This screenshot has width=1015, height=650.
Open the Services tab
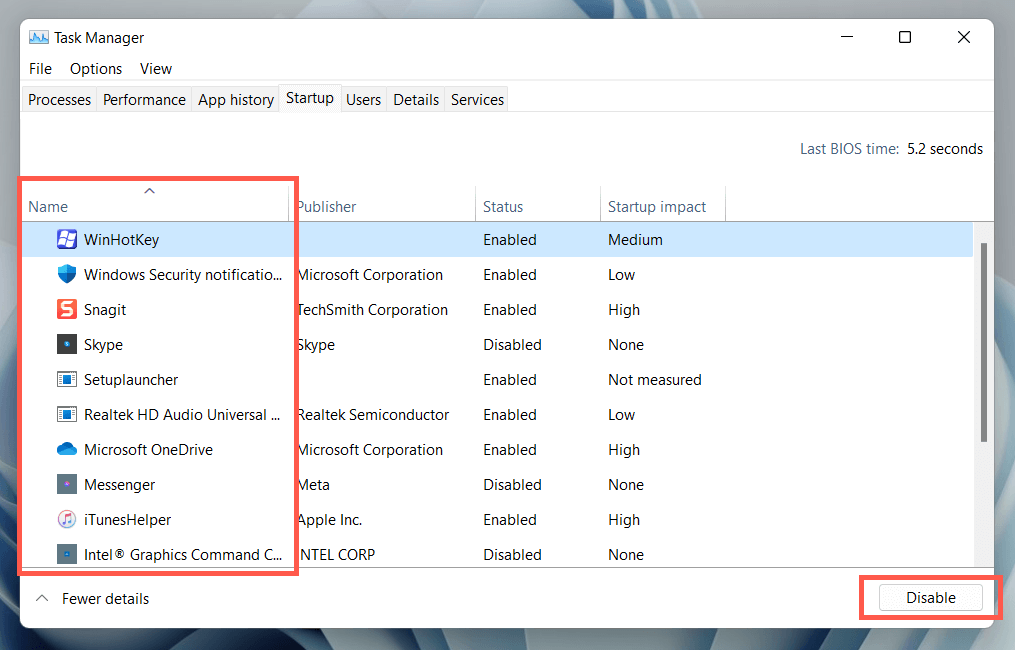(477, 100)
